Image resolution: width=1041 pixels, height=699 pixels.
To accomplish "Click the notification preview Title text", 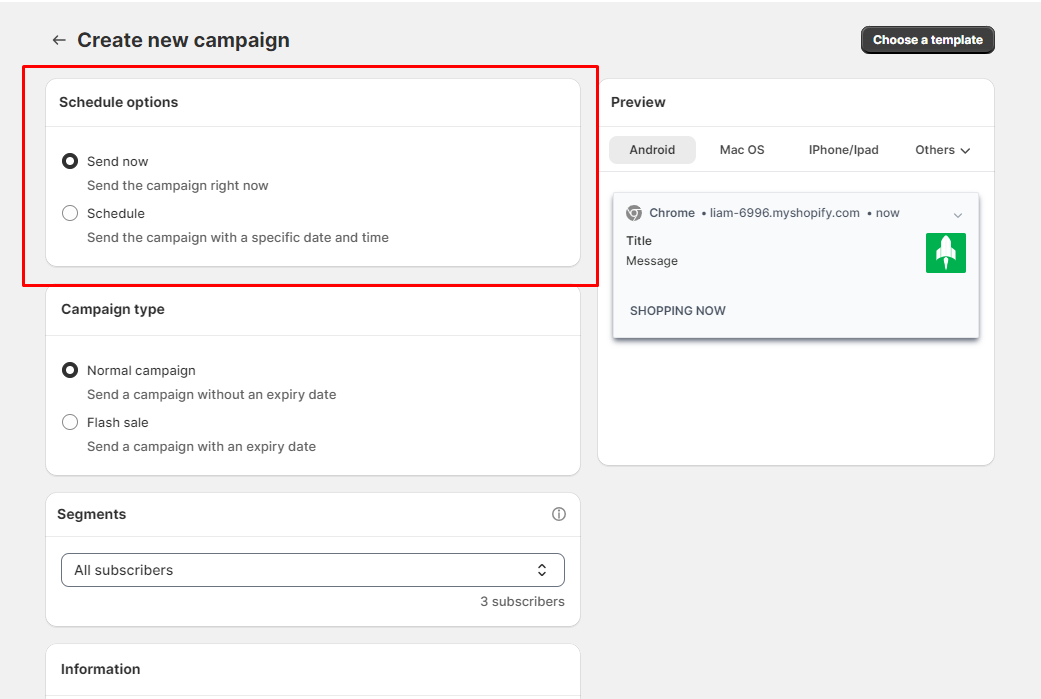I will coord(638,241).
